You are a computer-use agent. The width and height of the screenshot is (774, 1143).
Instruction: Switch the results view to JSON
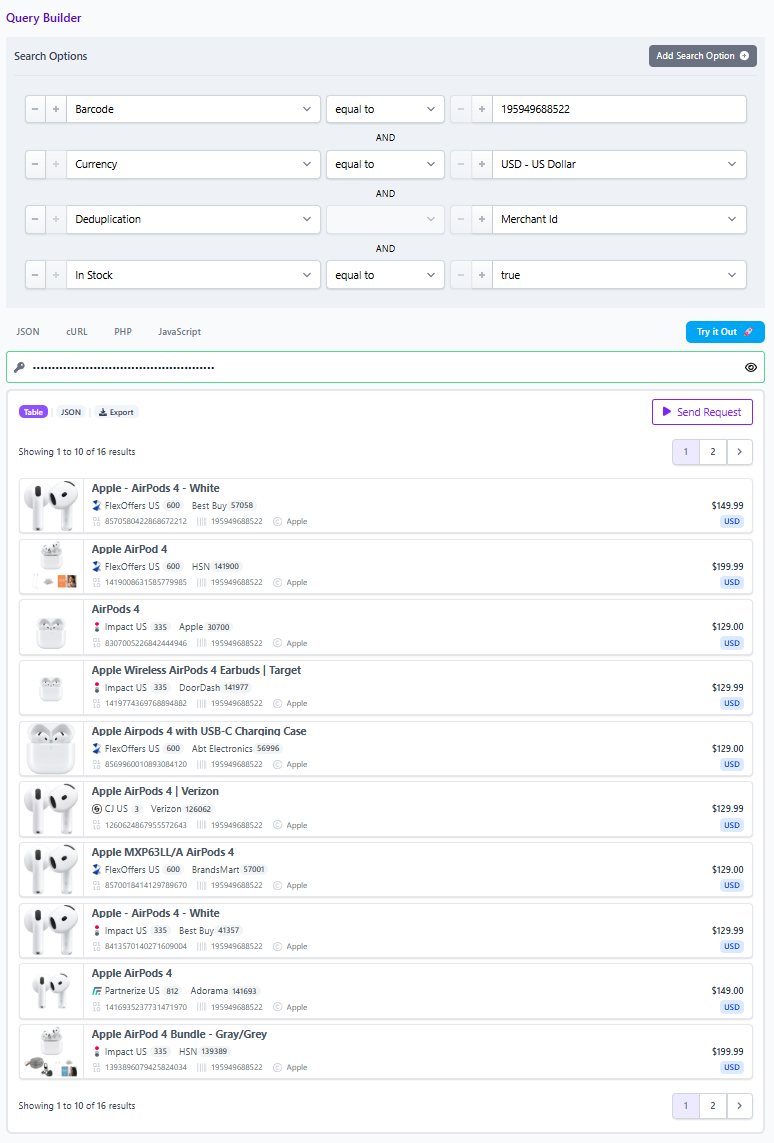click(x=71, y=412)
